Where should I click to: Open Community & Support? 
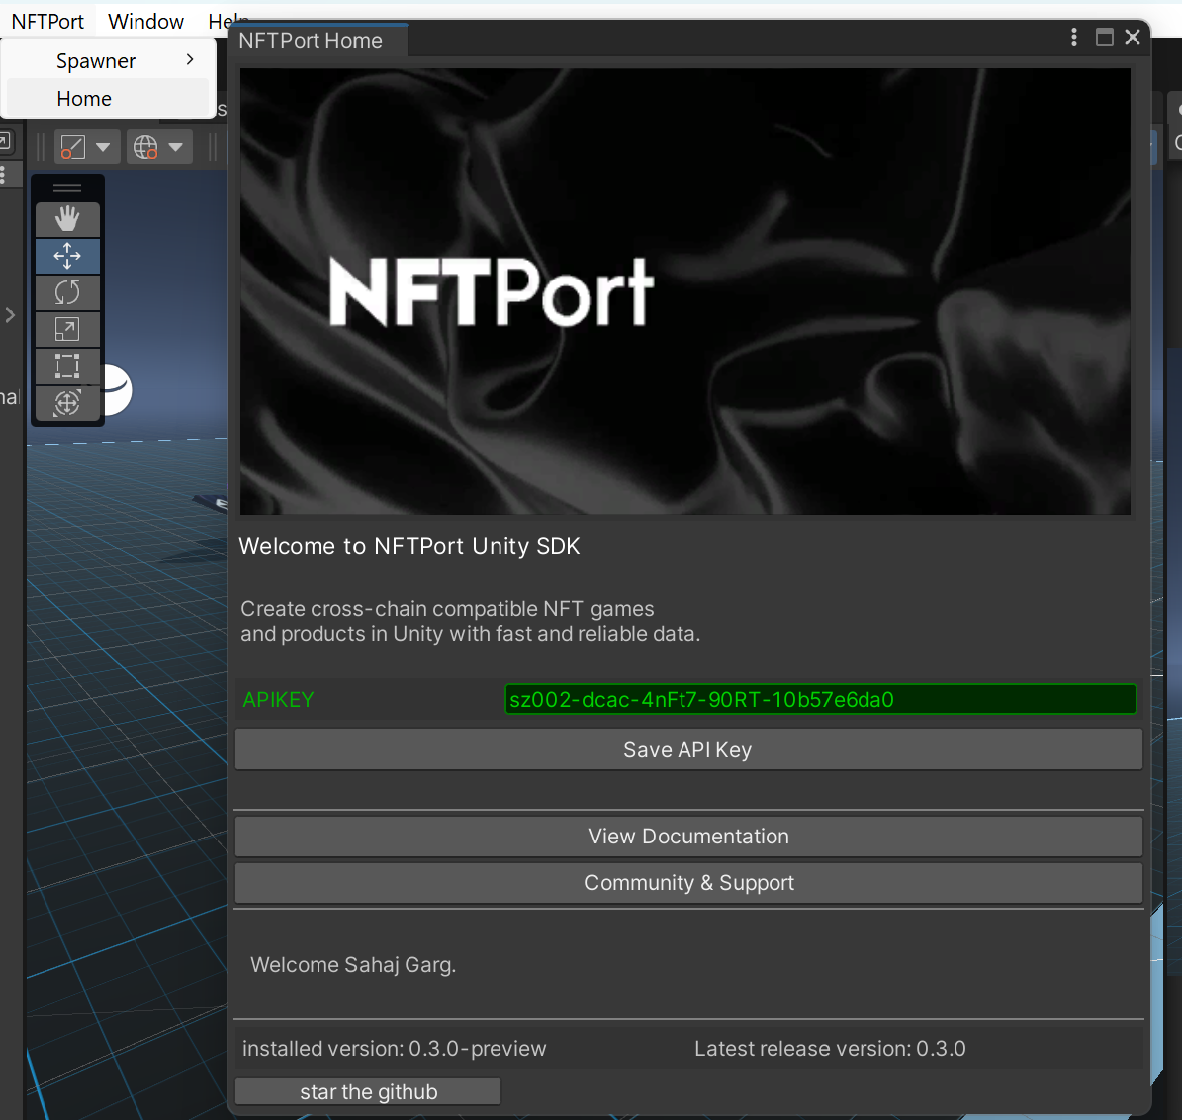688,883
